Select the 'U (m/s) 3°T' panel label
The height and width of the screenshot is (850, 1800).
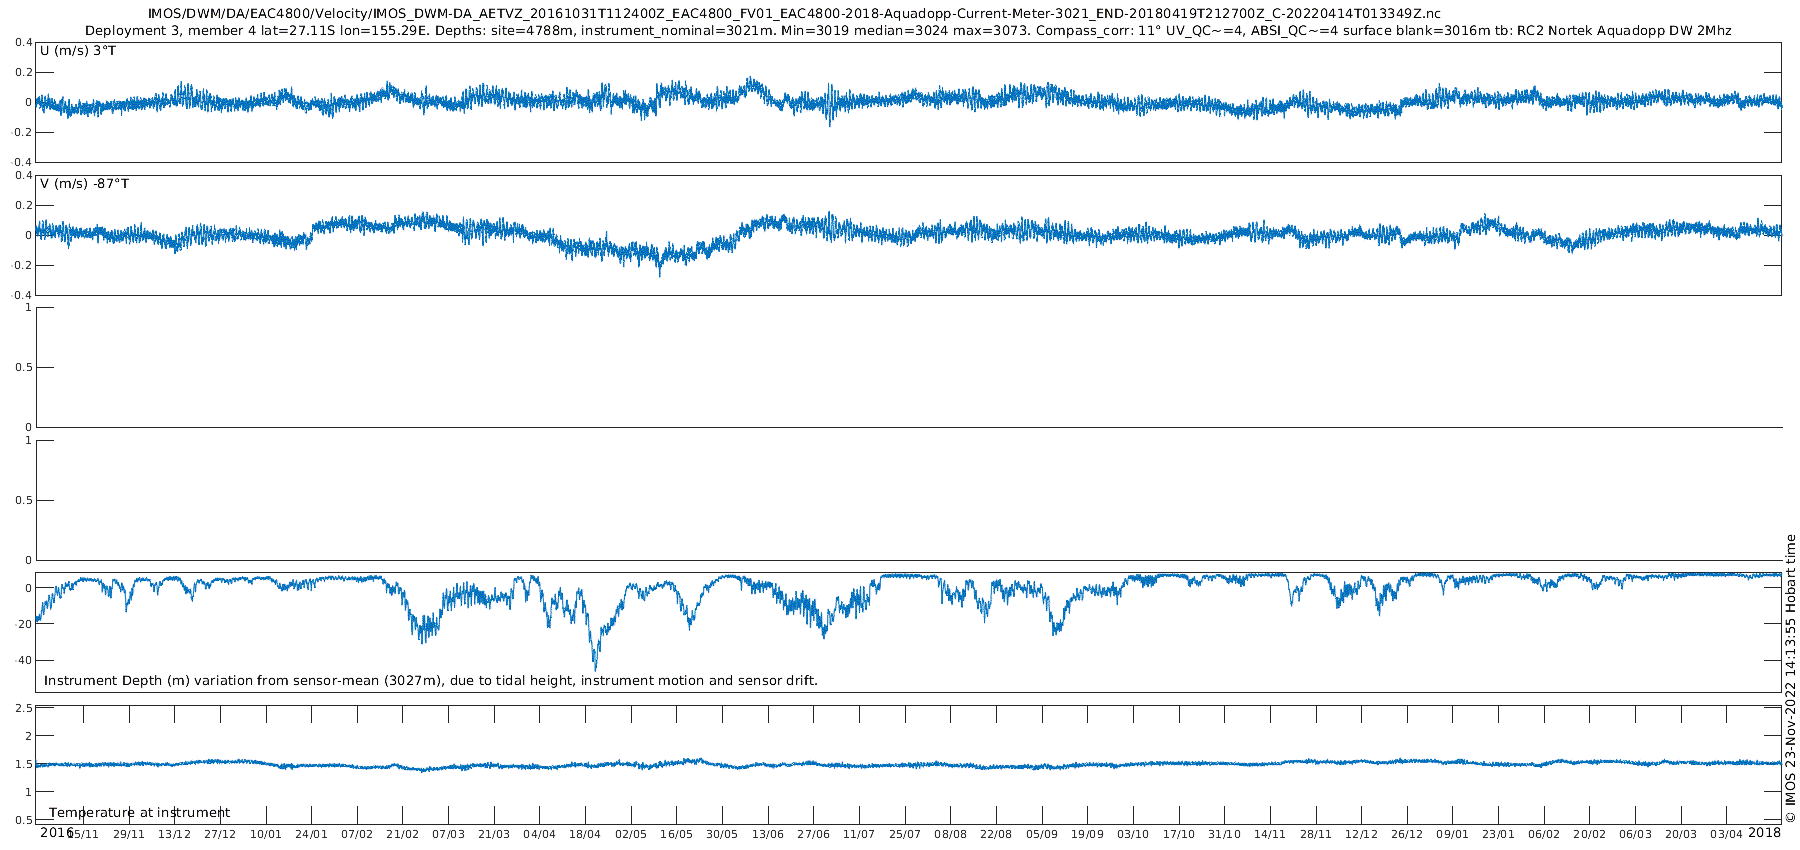pyautogui.click(x=78, y=51)
